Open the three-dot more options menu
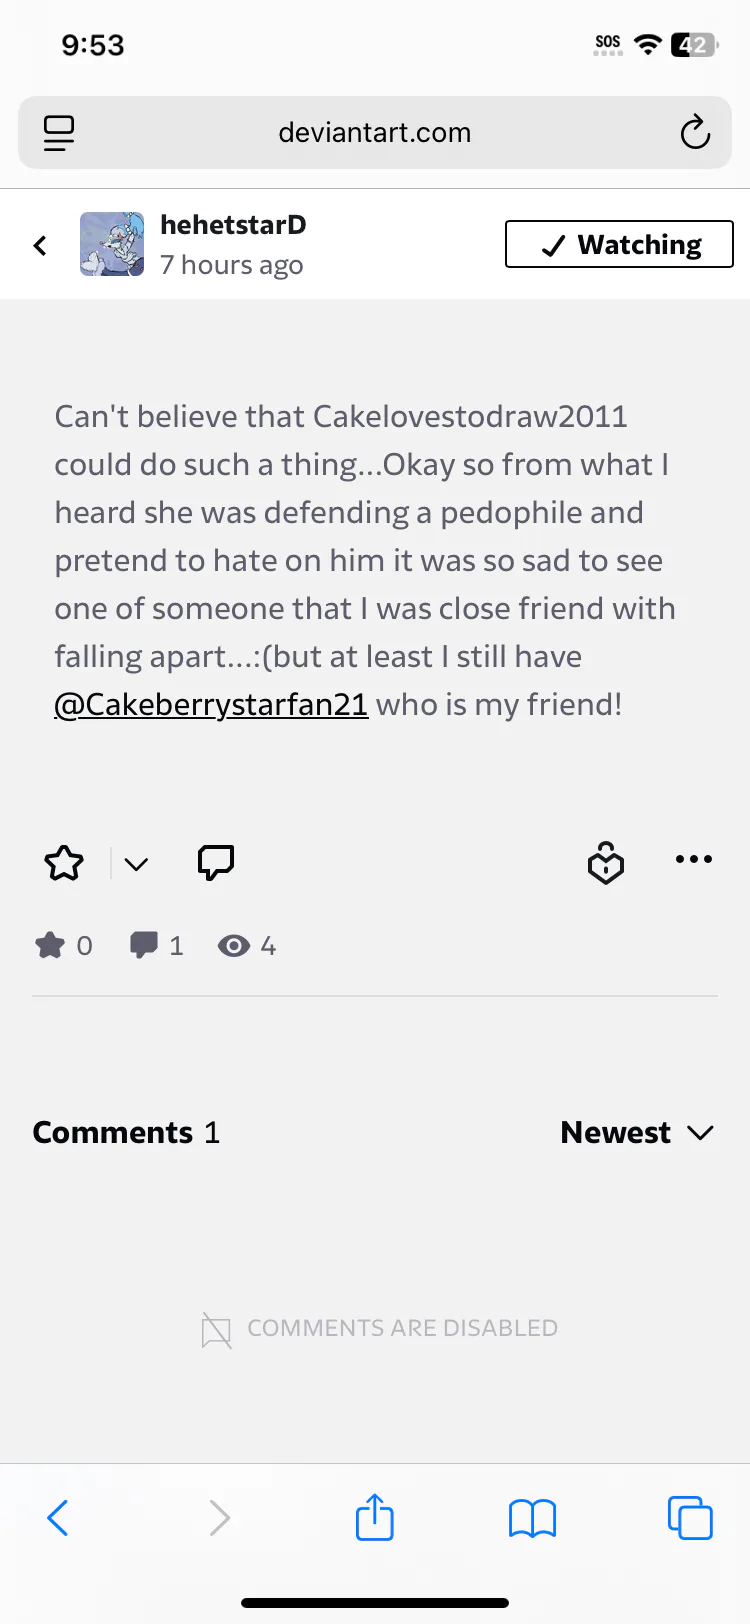 [x=694, y=859]
